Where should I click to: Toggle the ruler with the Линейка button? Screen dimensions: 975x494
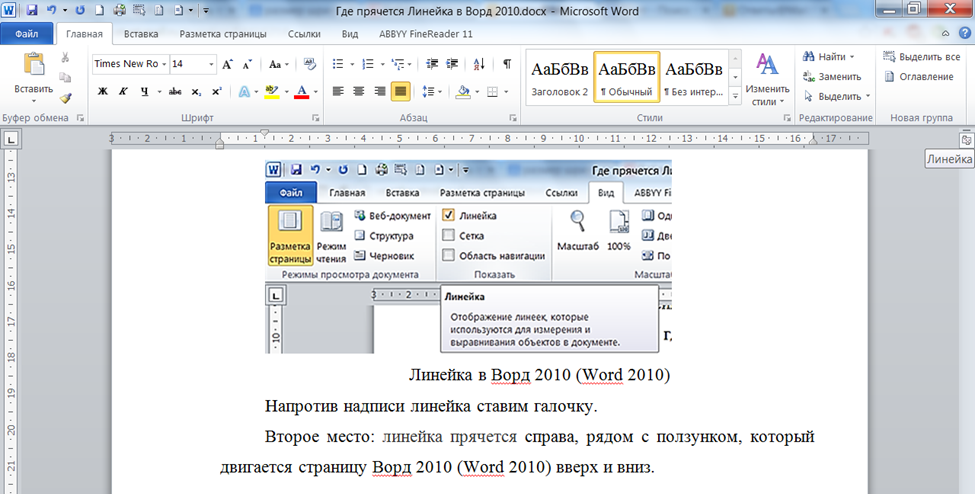[x=966, y=141]
